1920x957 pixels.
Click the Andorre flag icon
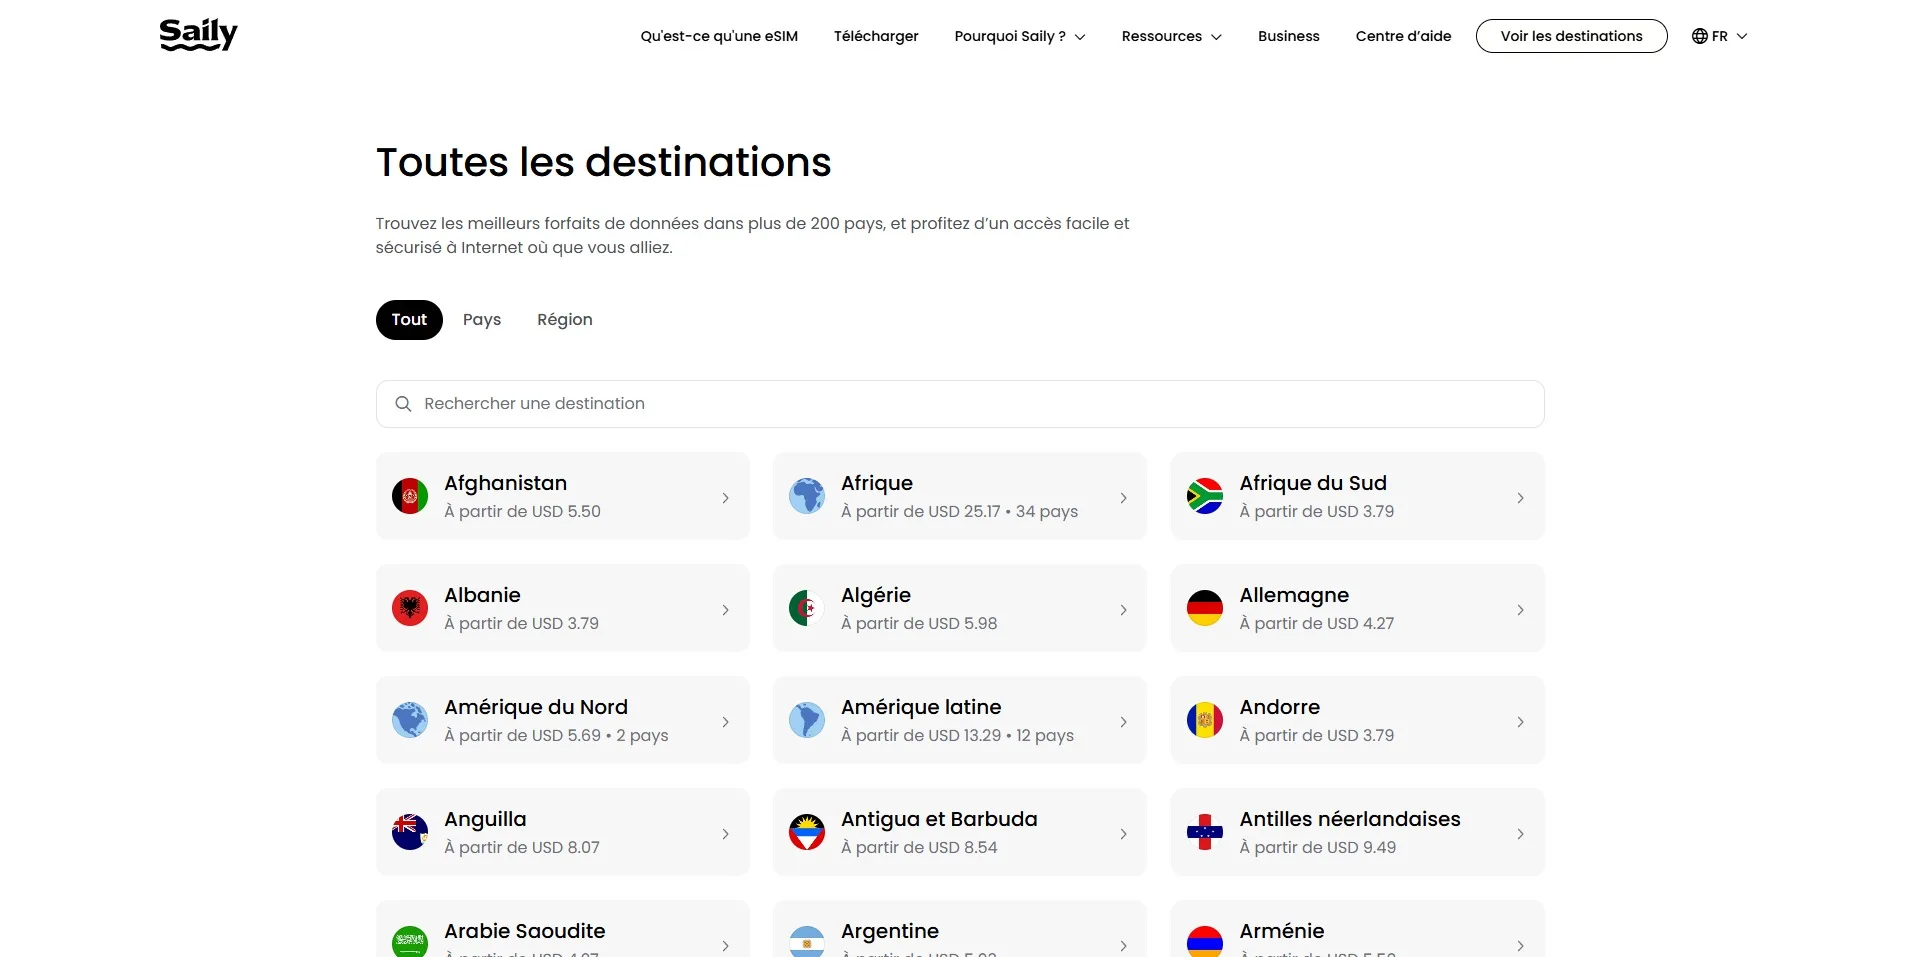[1205, 720]
